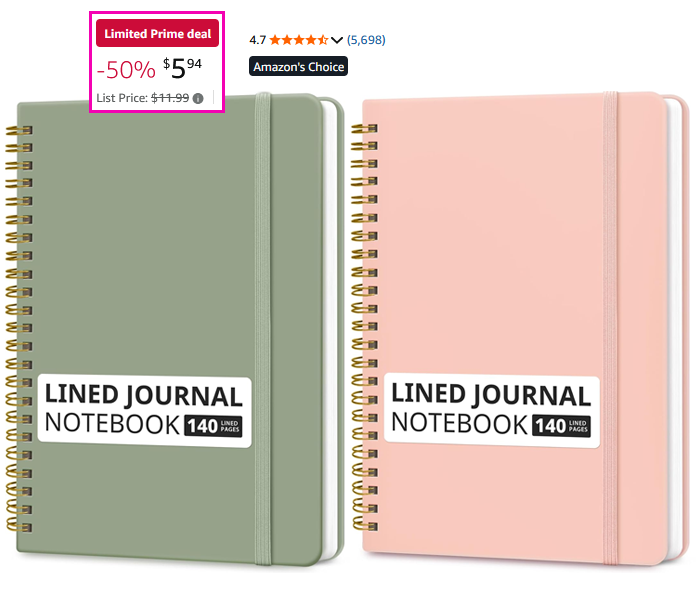Click the 4.7 star rating icons
Screen dimensions: 700x589
point(299,40)
